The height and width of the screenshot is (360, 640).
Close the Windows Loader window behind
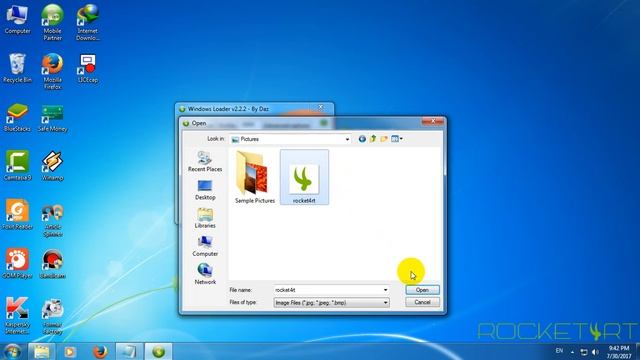(321, 107)
